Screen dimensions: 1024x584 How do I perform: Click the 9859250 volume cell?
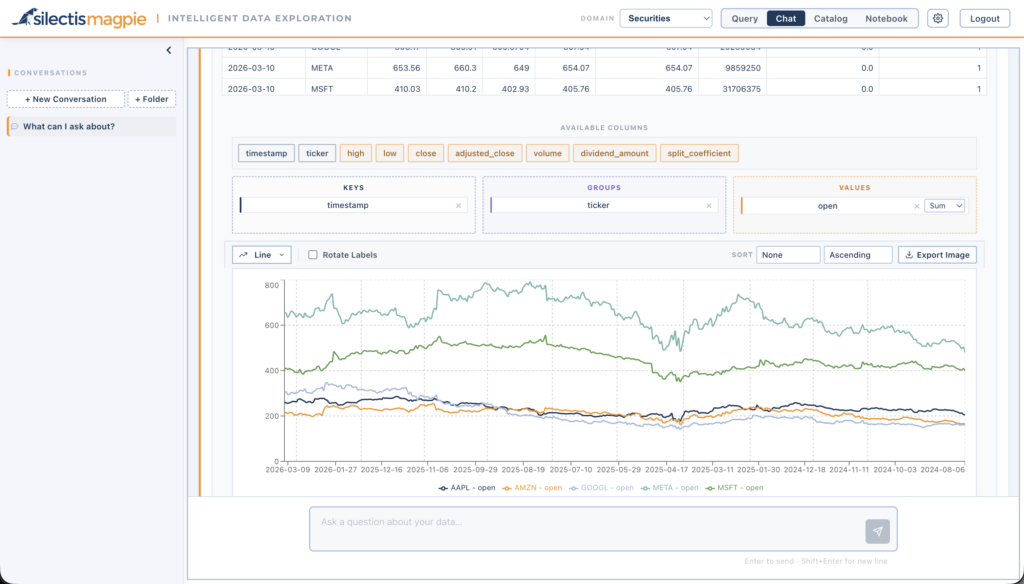tap(732, 68)
